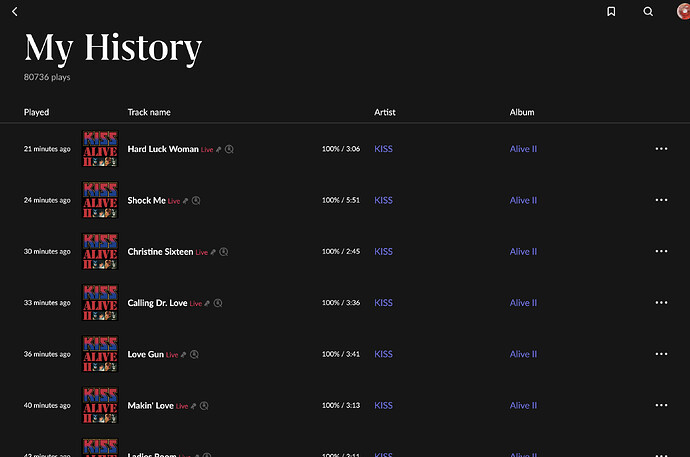Viewport: 690px width, 457px height.
Task: Open more options for Shock Me
Action: point(661,200)
